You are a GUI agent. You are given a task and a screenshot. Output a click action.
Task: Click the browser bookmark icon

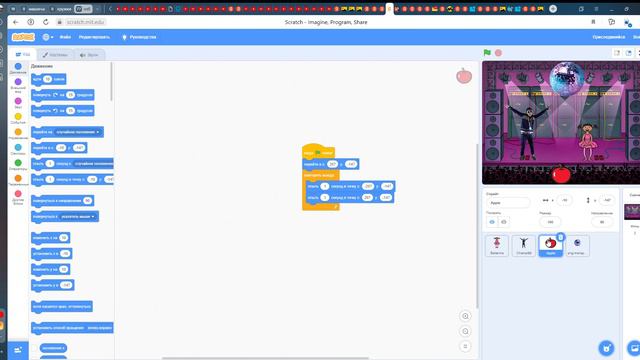coord(593,22)
